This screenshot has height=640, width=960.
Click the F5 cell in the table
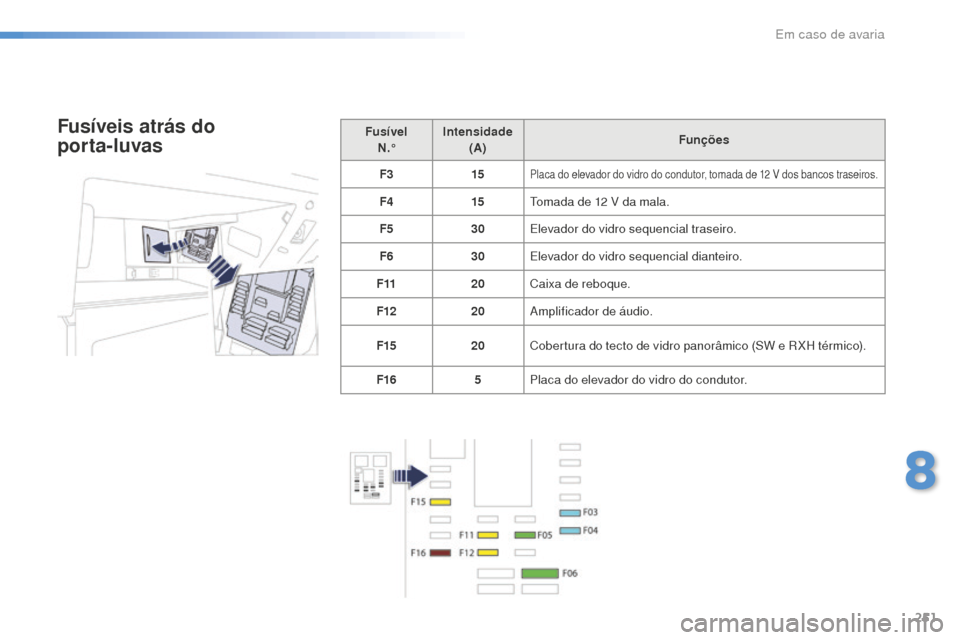pyautogui.click(x=386, y=229)
